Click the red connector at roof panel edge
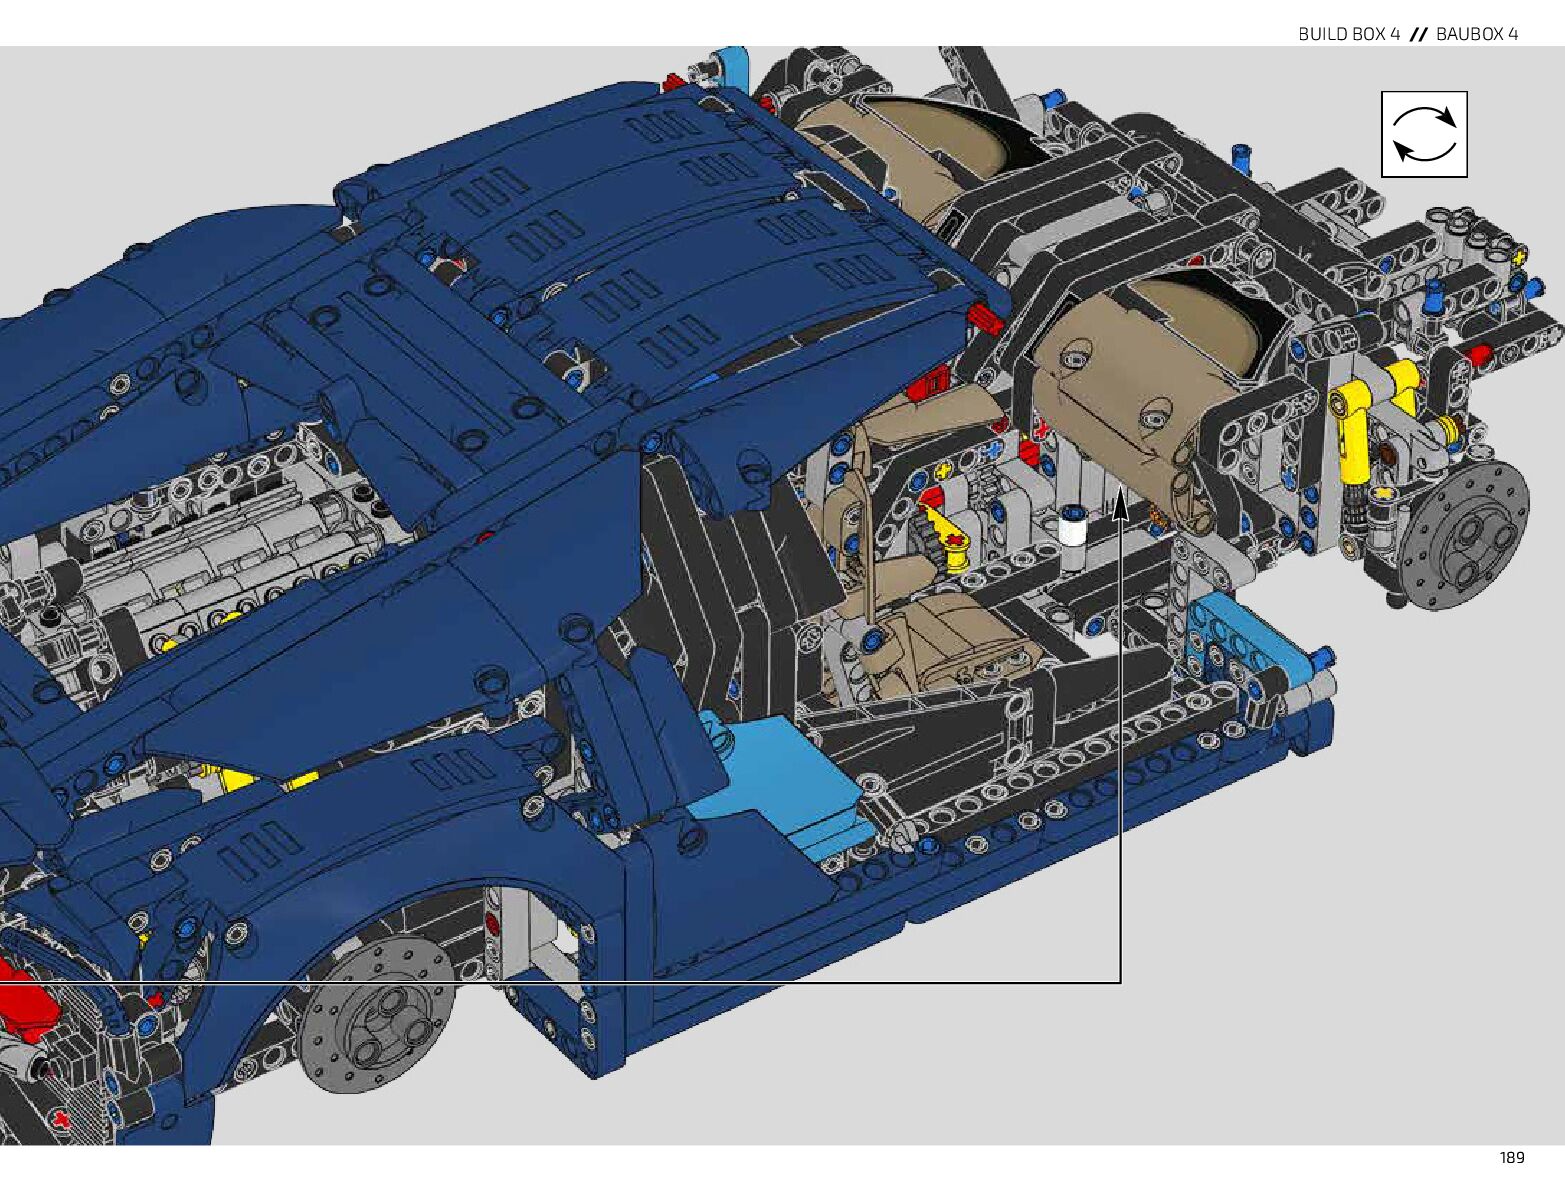The height and width of the screenshot is (1191, 1565). (x=985, y=320)
